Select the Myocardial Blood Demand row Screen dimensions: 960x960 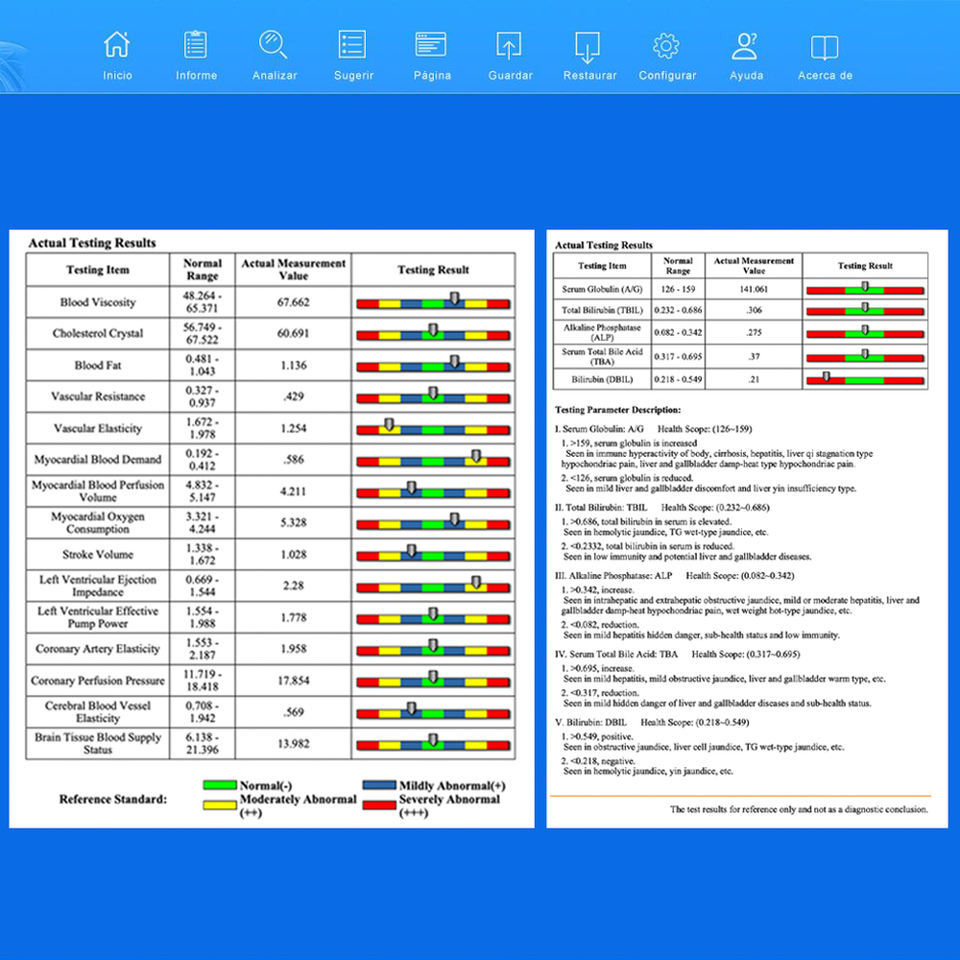coord(270,460)
